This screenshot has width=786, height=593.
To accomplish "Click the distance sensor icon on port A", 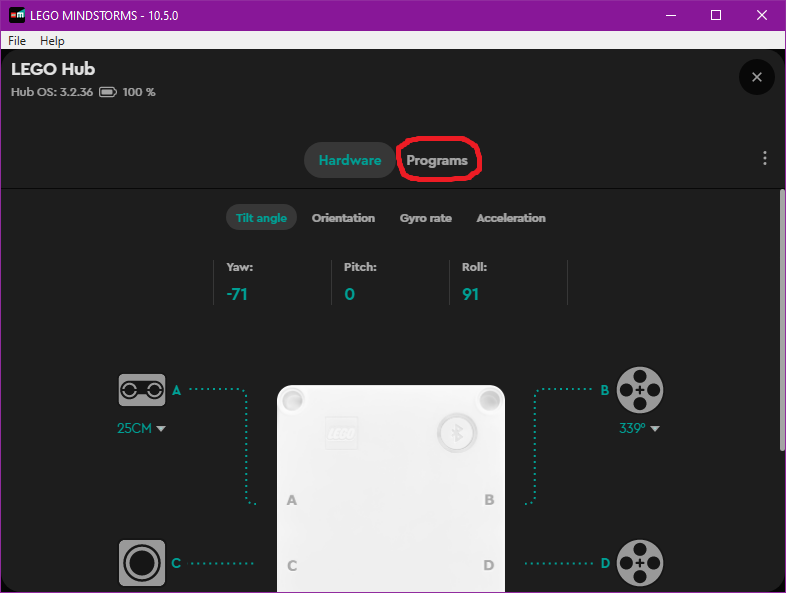I will [x=141, y=390].
